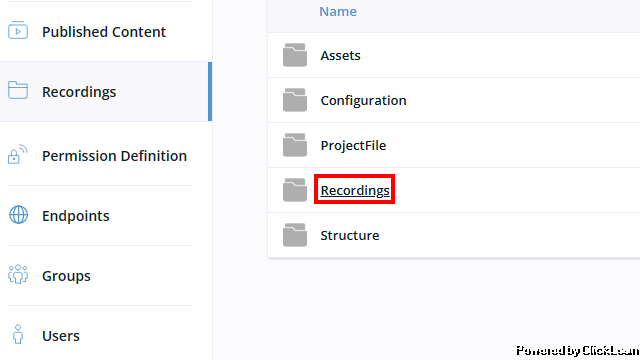Click the Assets folder icon
The image size is (640, 360).
click(295, 55)
